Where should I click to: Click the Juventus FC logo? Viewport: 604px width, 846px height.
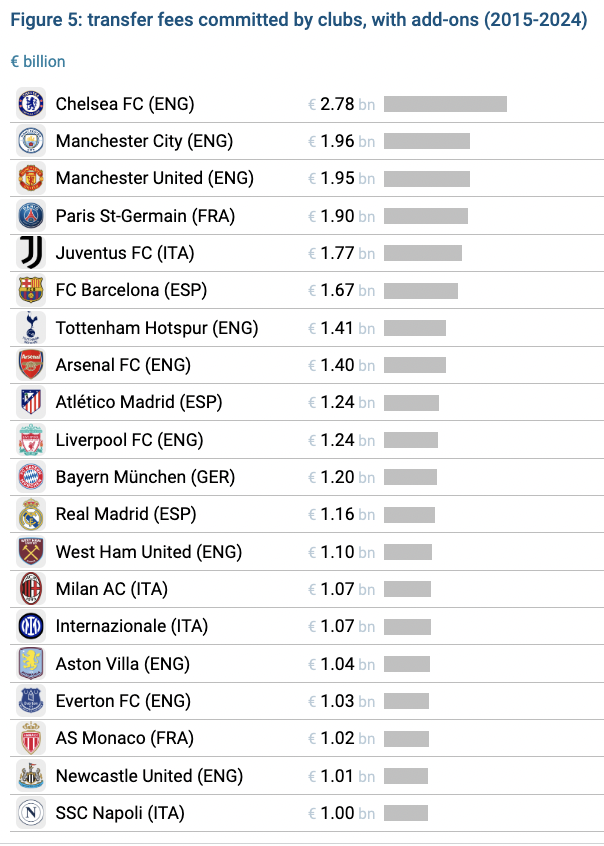[31, 253]
